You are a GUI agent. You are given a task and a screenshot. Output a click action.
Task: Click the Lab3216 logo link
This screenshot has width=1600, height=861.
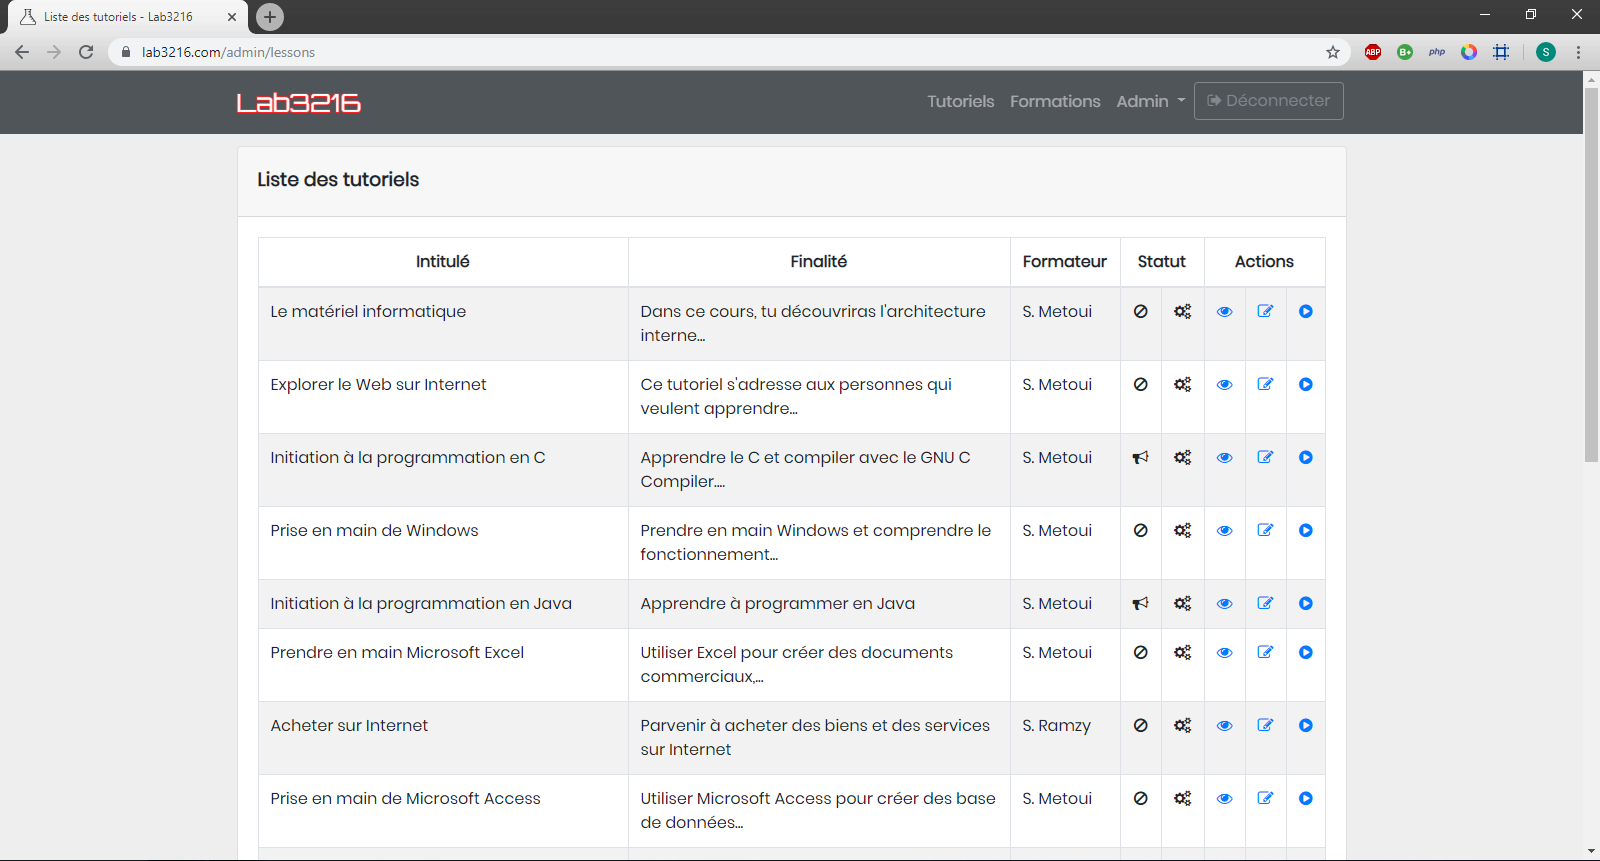click(x=298, y=103)
